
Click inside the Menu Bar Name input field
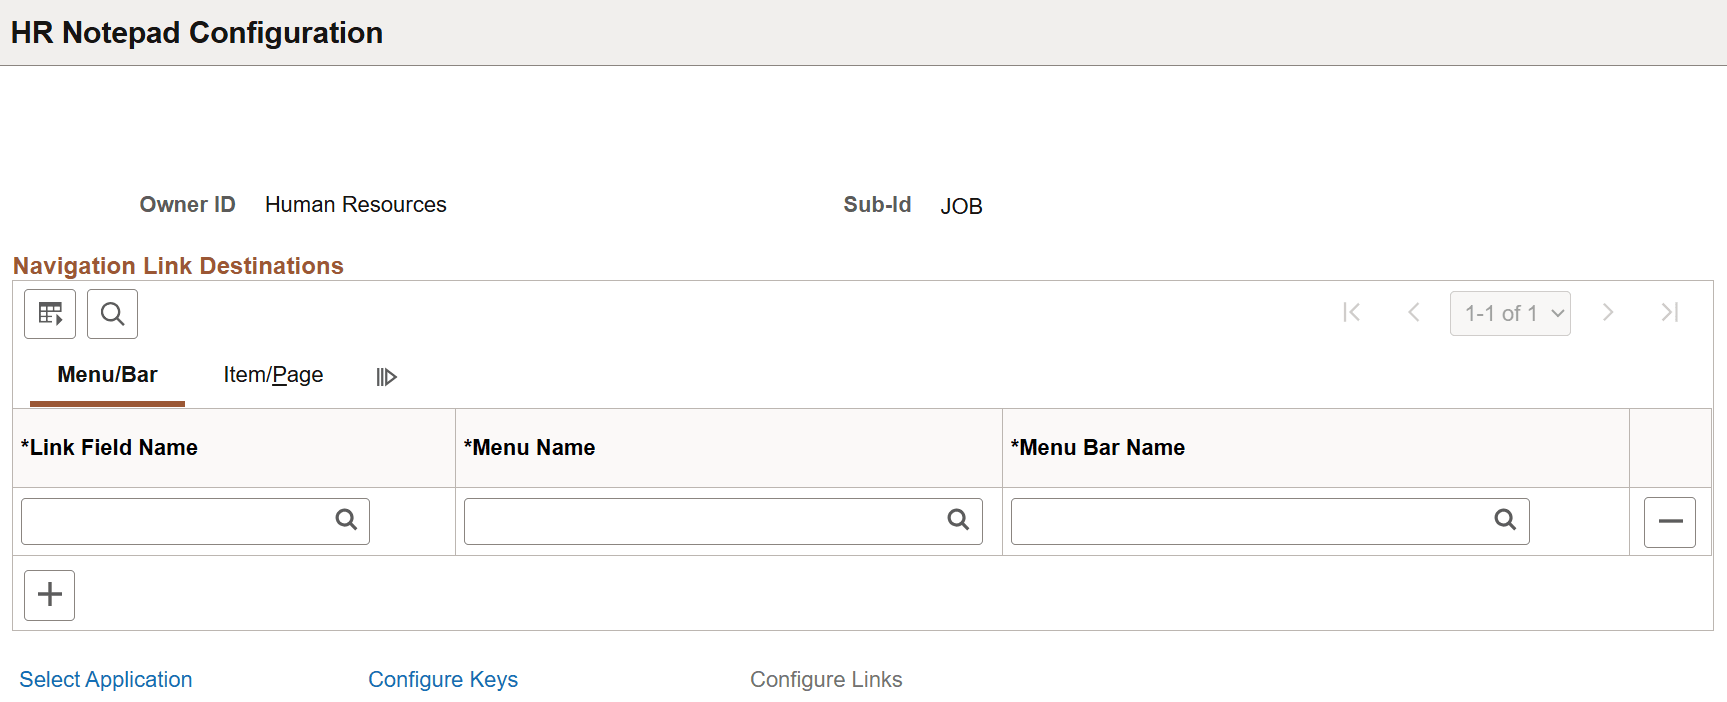(x=1250, y=520)
